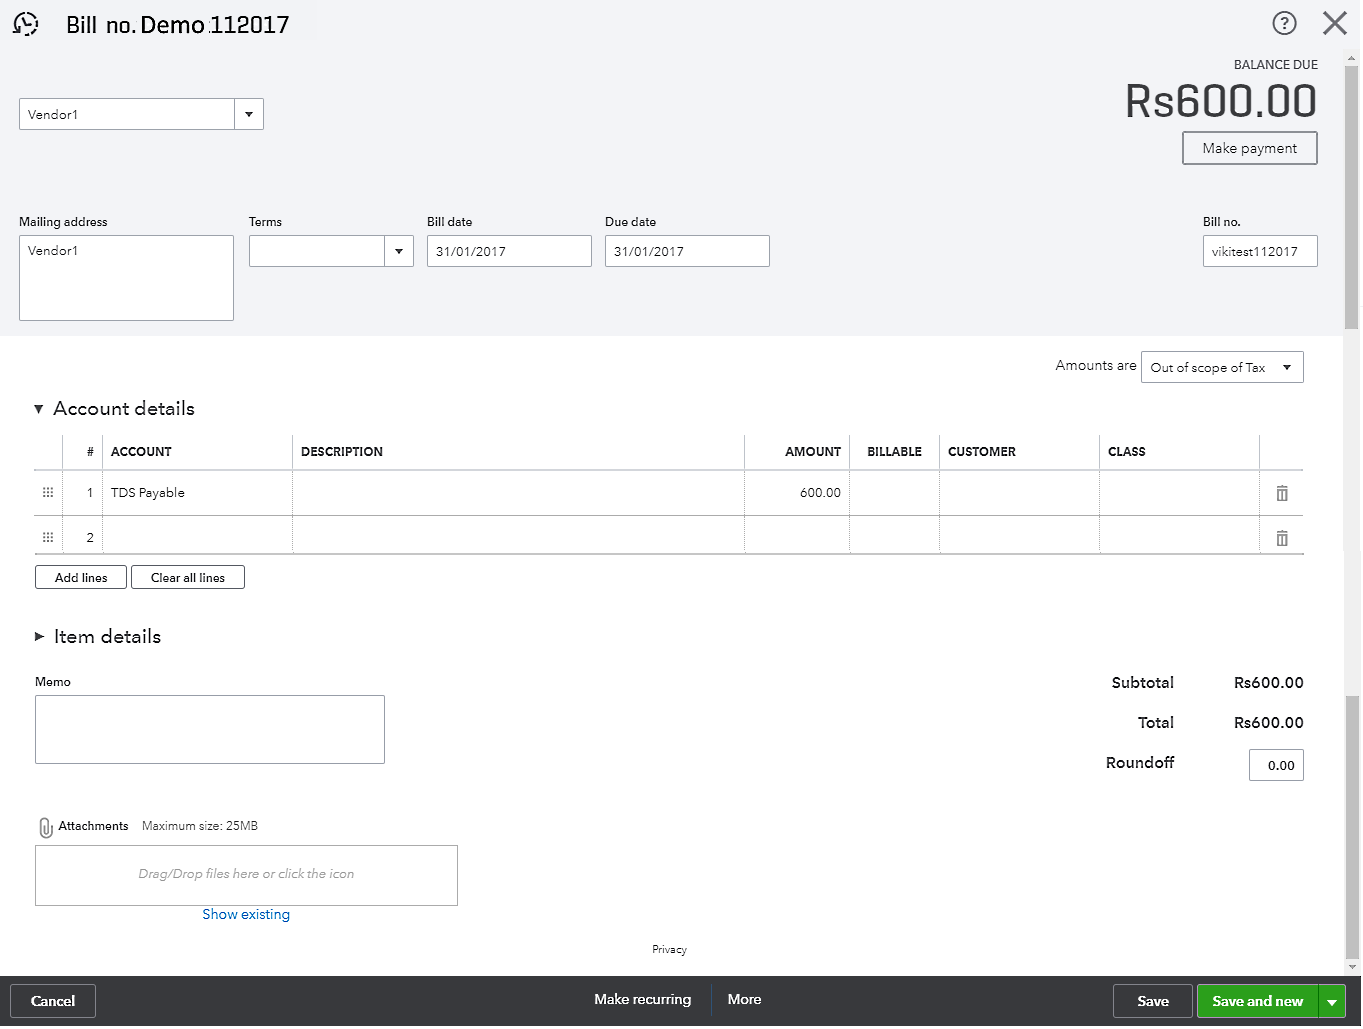Edit the Bill no. field
Viewport: 1363px width, 1029px height.
tap(1260, 251)
